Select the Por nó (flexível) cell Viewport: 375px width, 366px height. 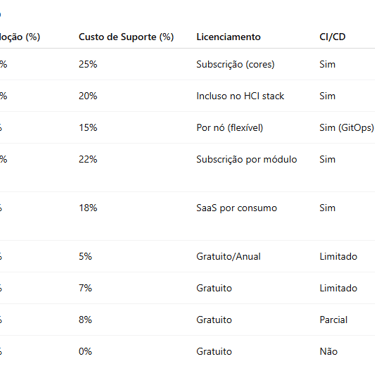(230, 128)
